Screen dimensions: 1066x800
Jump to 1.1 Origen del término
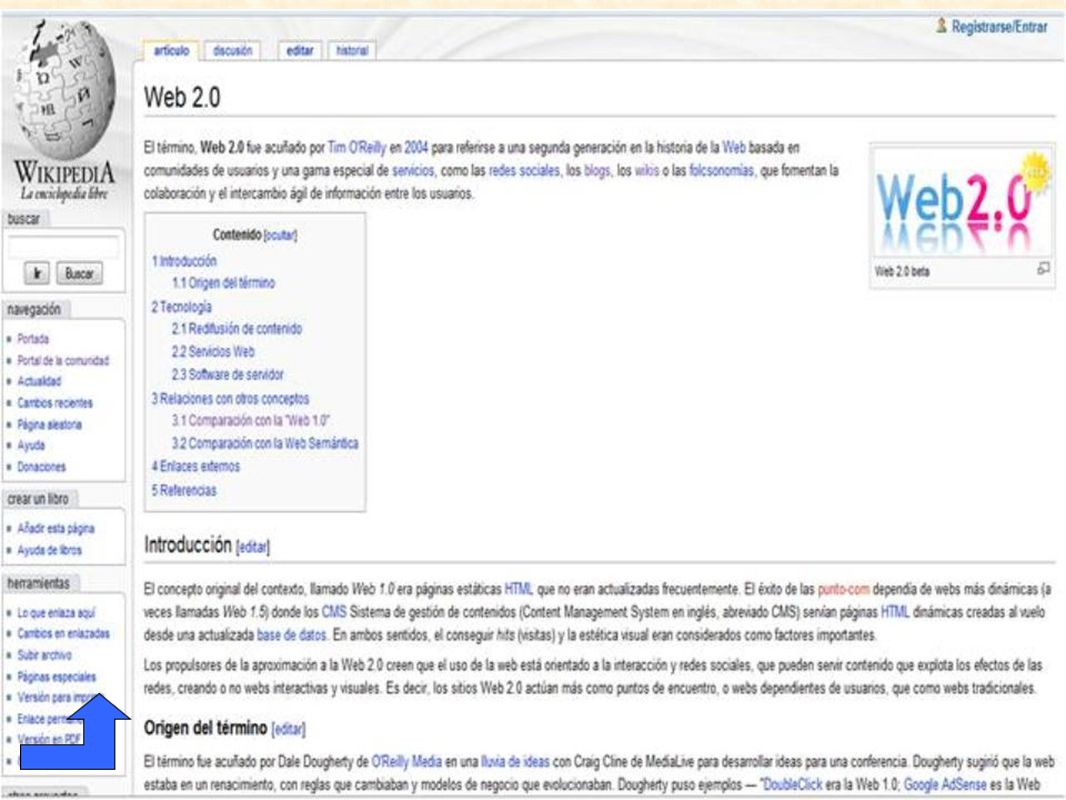(x=224, y=283)
